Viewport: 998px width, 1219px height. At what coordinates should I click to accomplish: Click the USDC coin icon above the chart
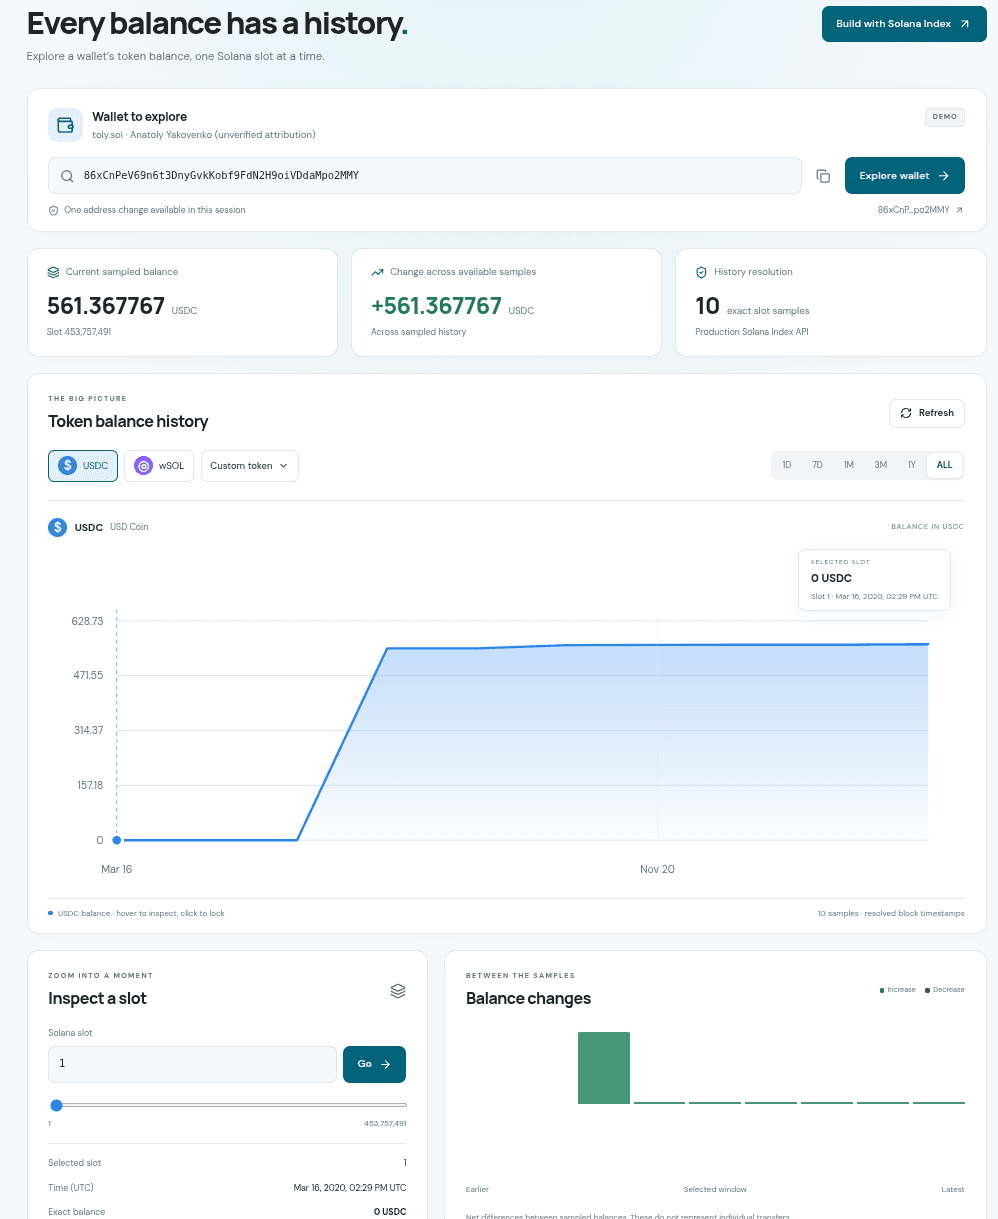point(58,527)
